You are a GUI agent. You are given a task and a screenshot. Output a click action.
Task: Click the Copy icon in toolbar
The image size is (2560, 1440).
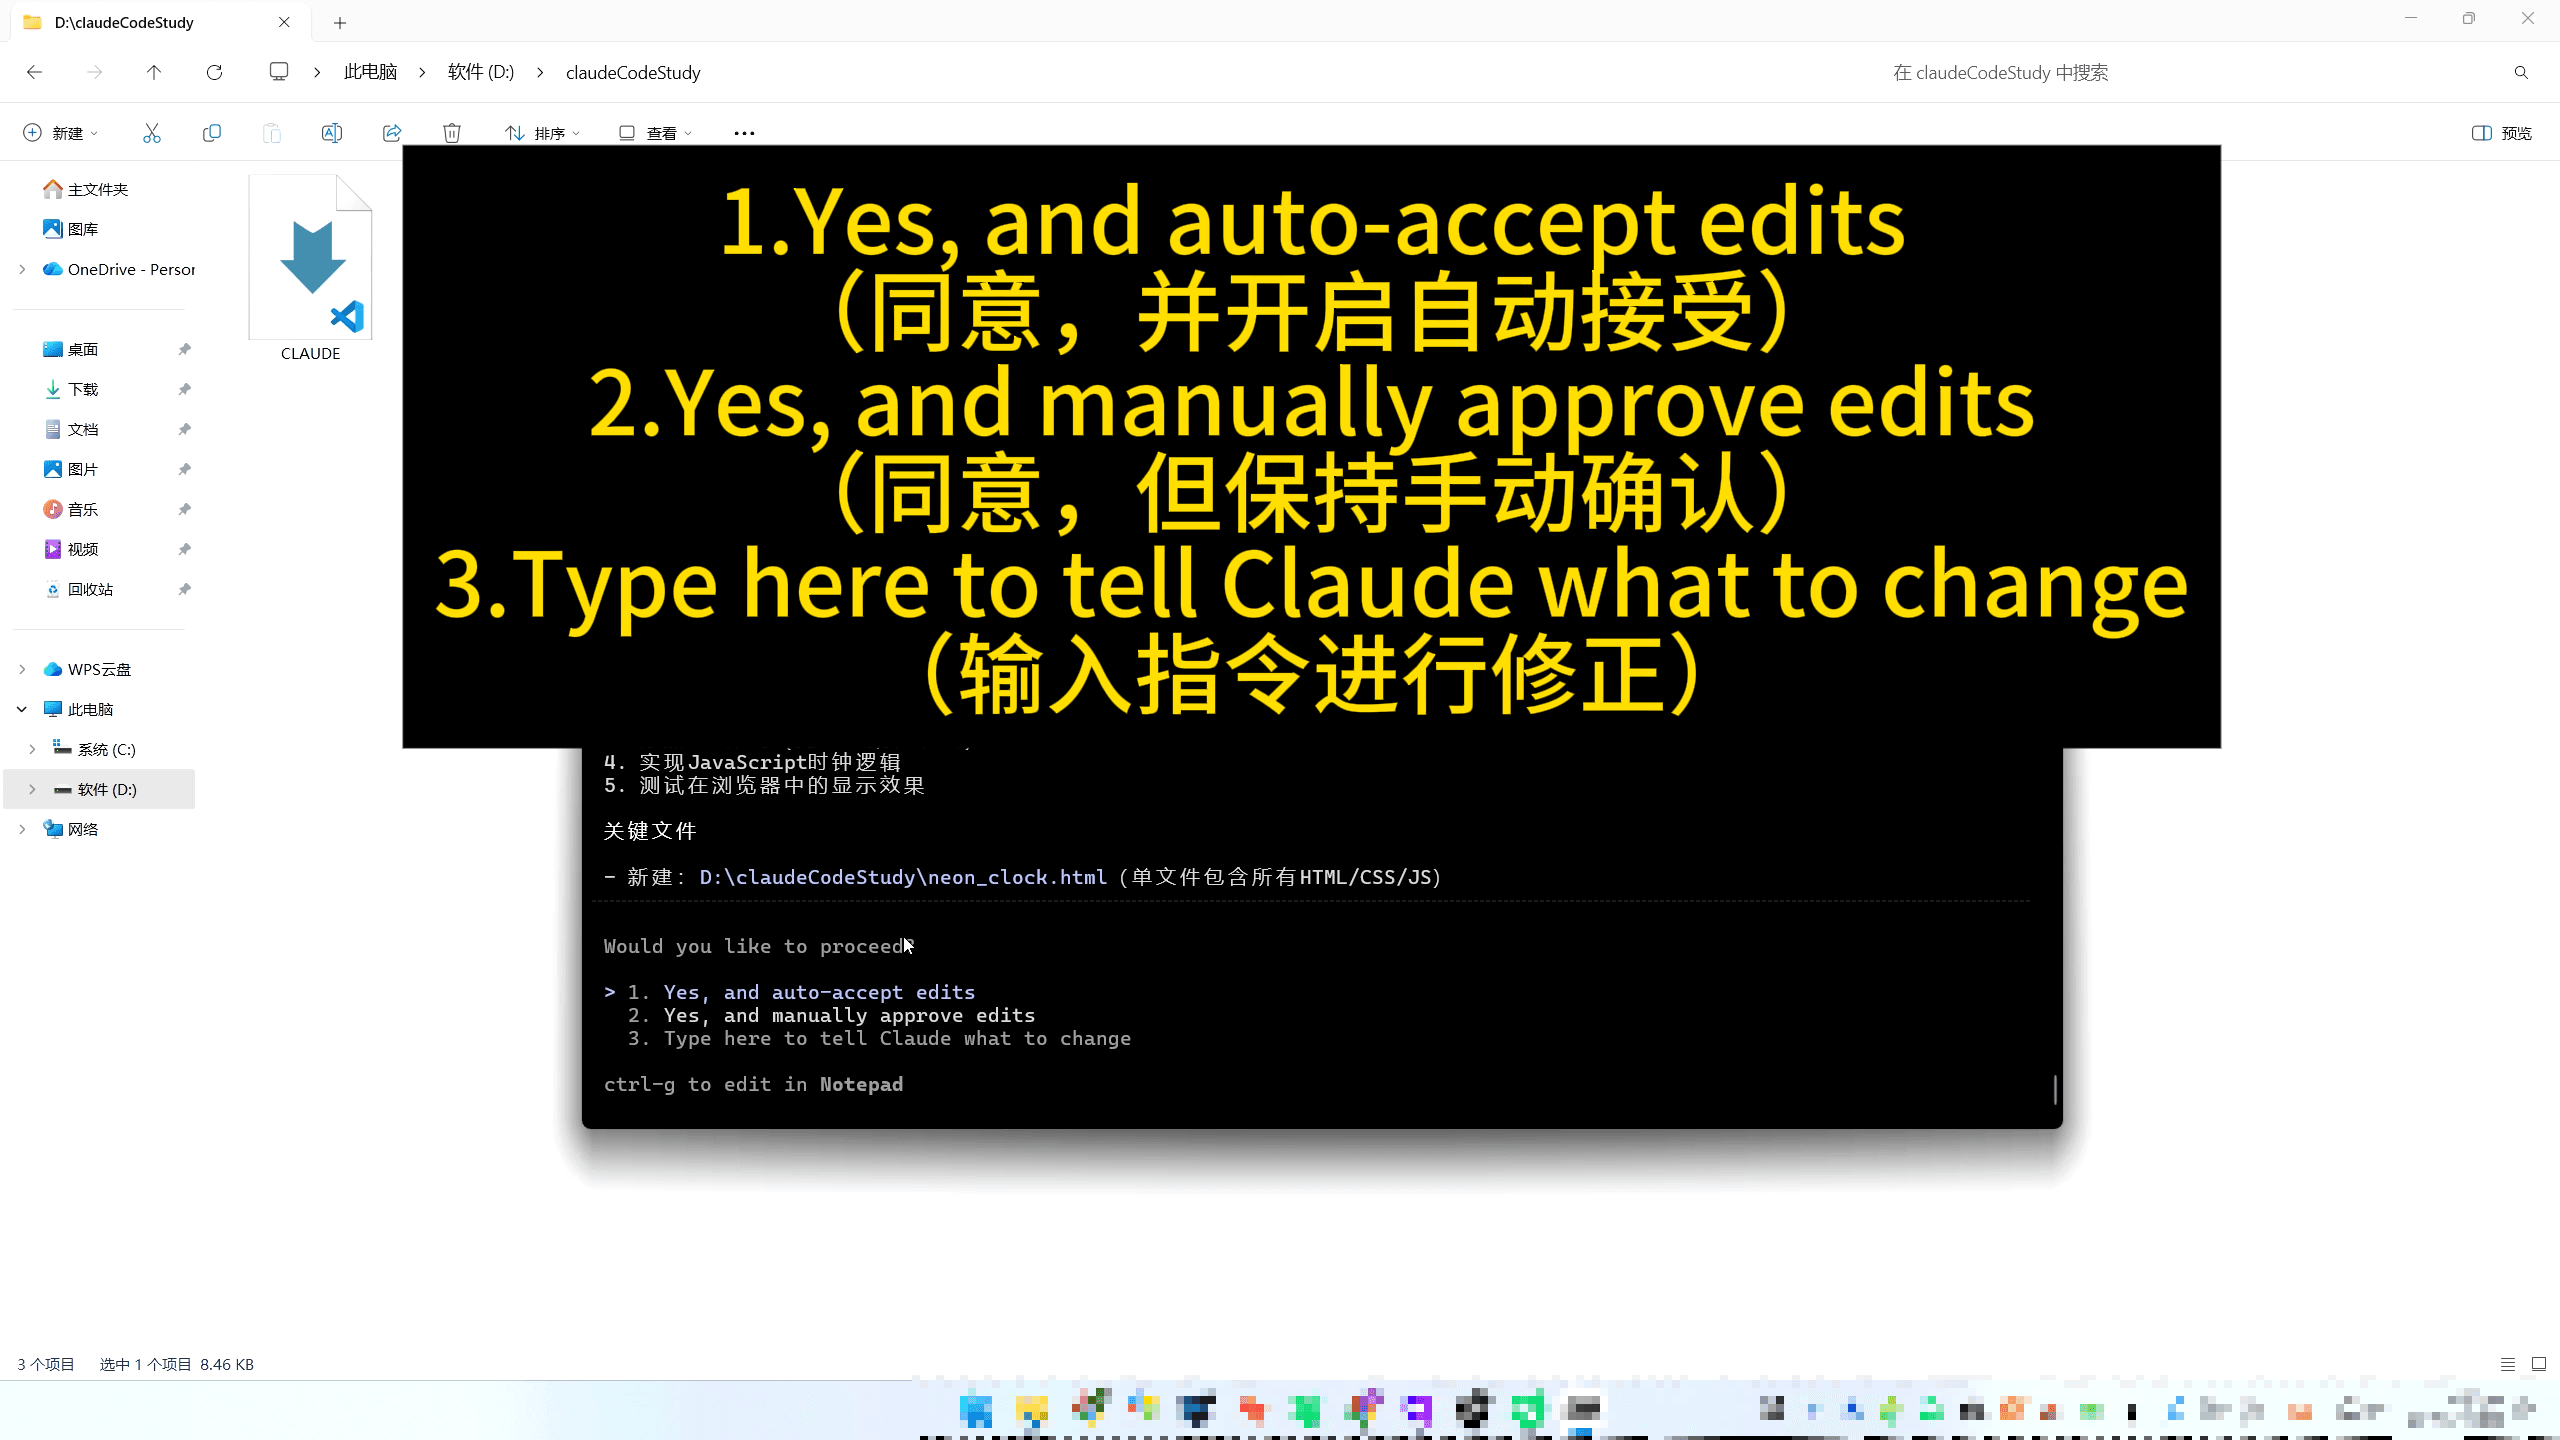coord(211,133)
